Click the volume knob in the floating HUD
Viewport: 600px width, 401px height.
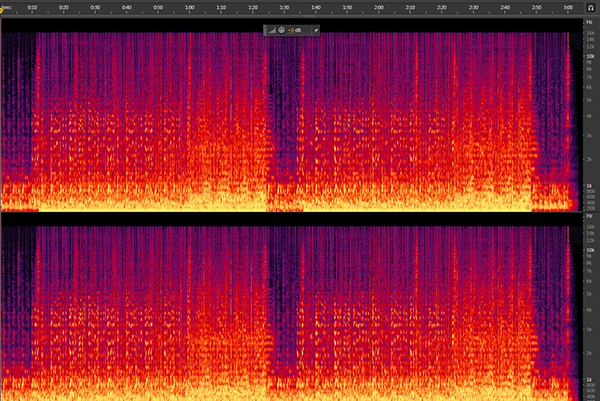point(281,30)
